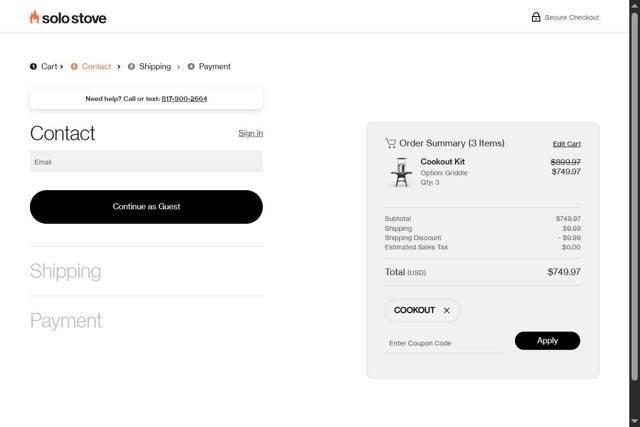
Task: Remove the COOKOUT coupon with the X
Action: click(447, 310)
